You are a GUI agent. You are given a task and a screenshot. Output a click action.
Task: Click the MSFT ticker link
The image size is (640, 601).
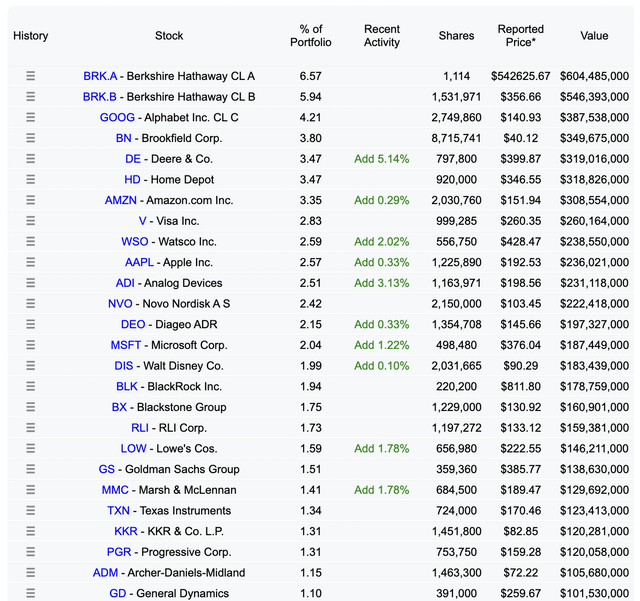pos(126,345)
